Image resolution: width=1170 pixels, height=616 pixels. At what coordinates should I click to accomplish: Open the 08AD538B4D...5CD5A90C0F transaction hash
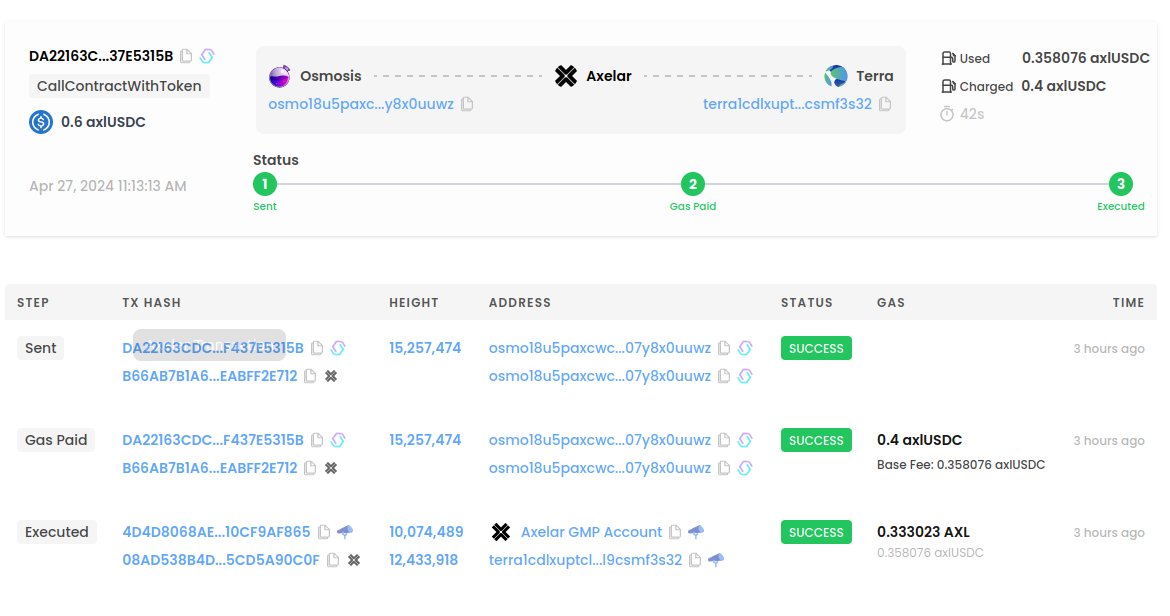point(221,559)
